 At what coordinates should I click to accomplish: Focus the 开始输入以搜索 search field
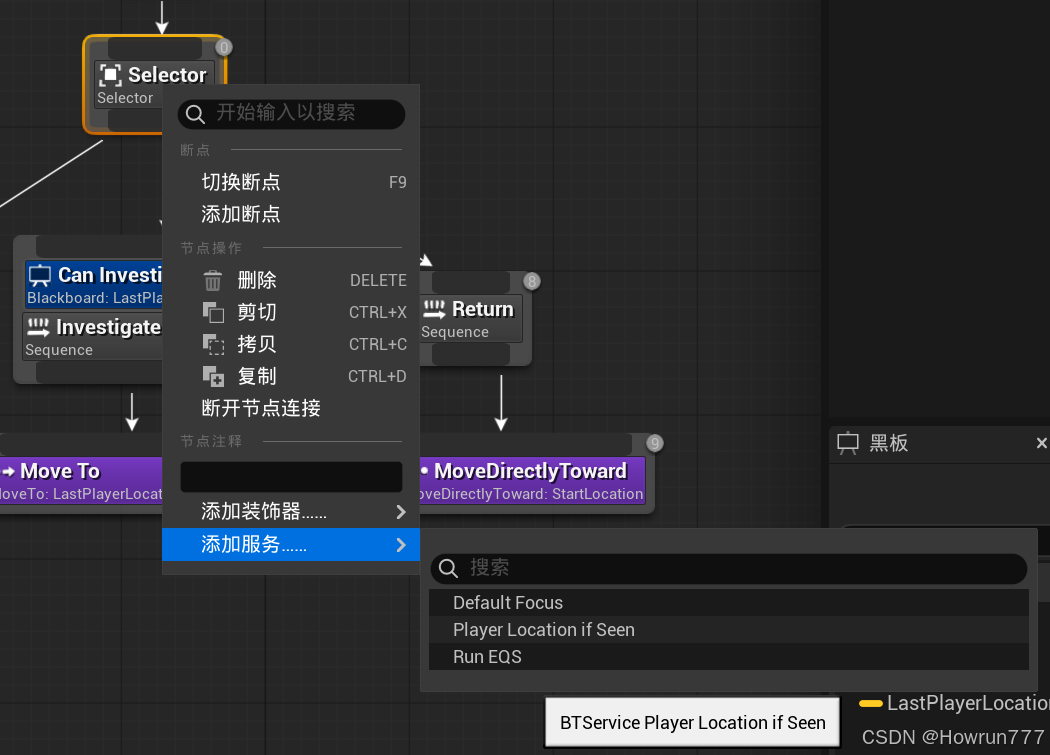(291, 114)
